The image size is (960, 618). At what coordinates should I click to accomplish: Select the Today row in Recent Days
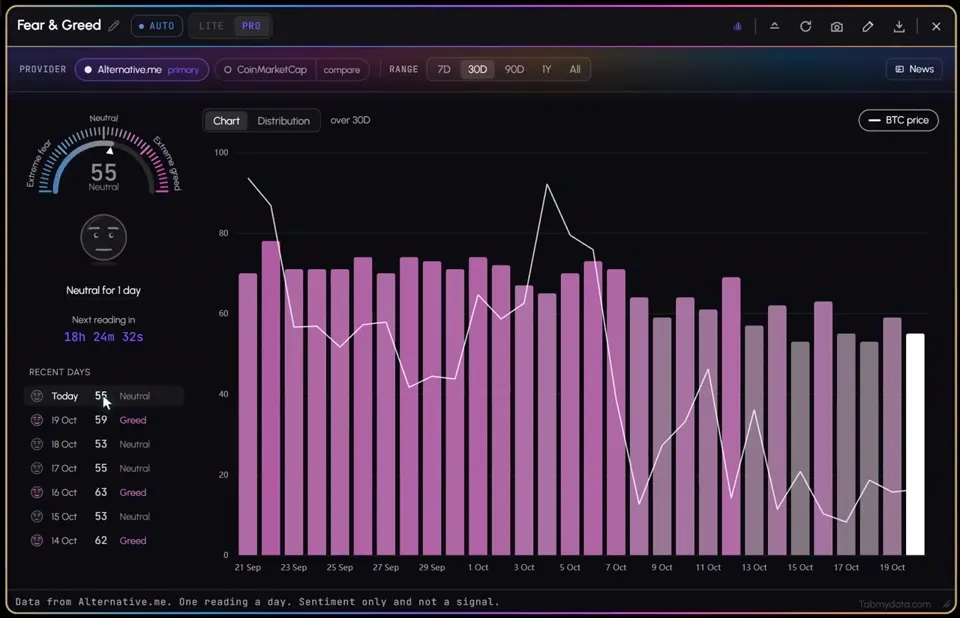pos(103,396)
